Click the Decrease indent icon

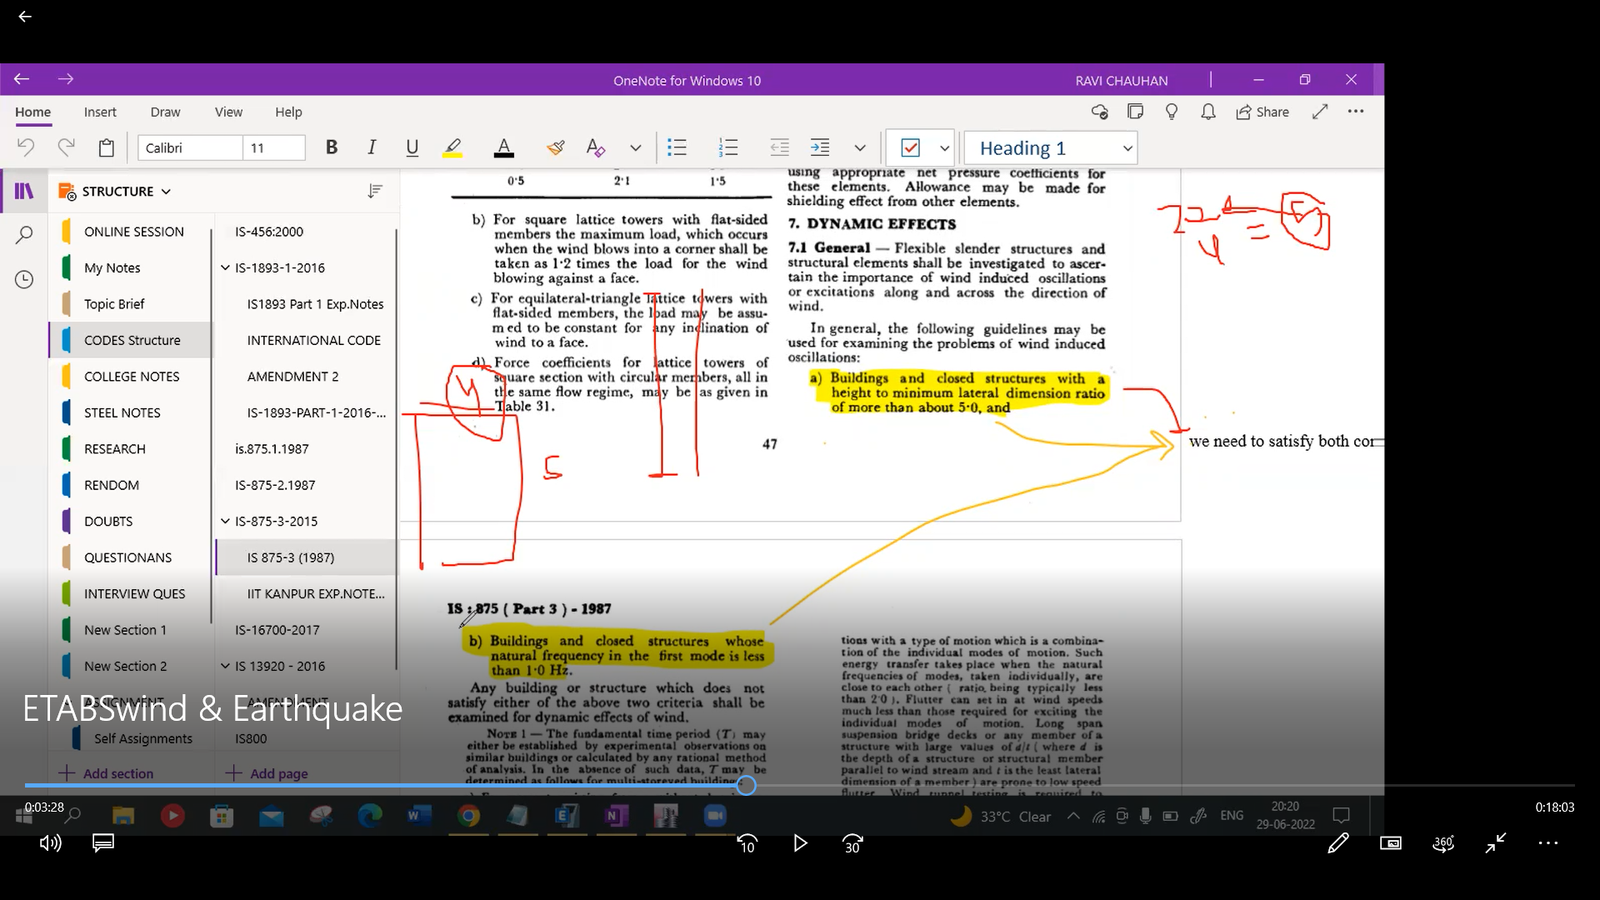click(780, 148)
